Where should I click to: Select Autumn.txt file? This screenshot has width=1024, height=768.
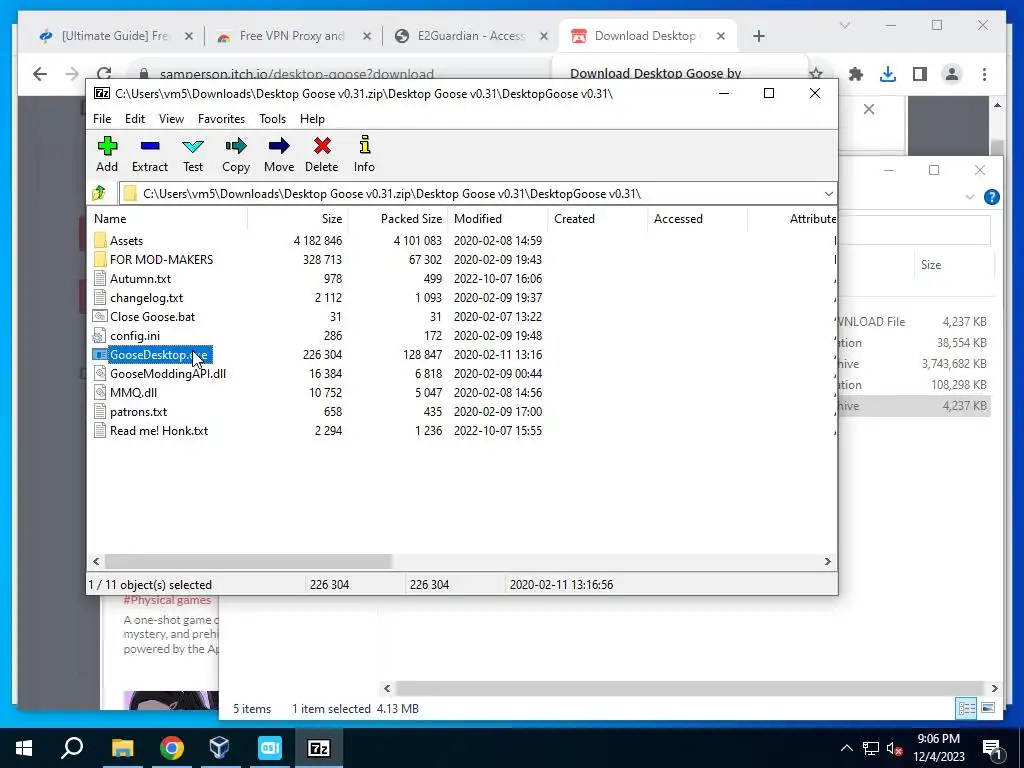140,279
